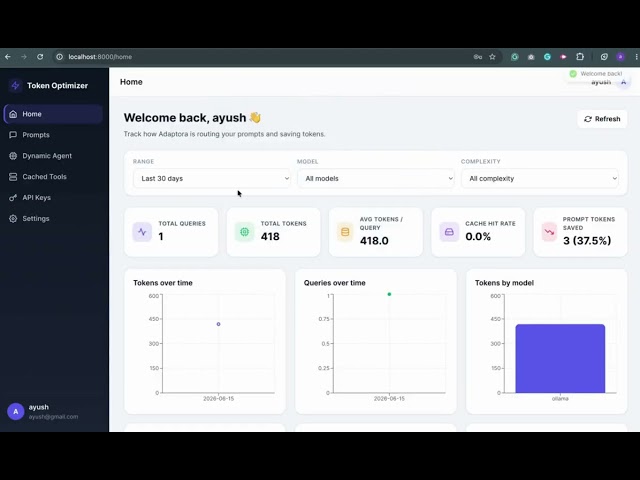Screen dimensions: 640x480
Task: Click the Dynamic Agent globe icon
Action: (13, 156)
